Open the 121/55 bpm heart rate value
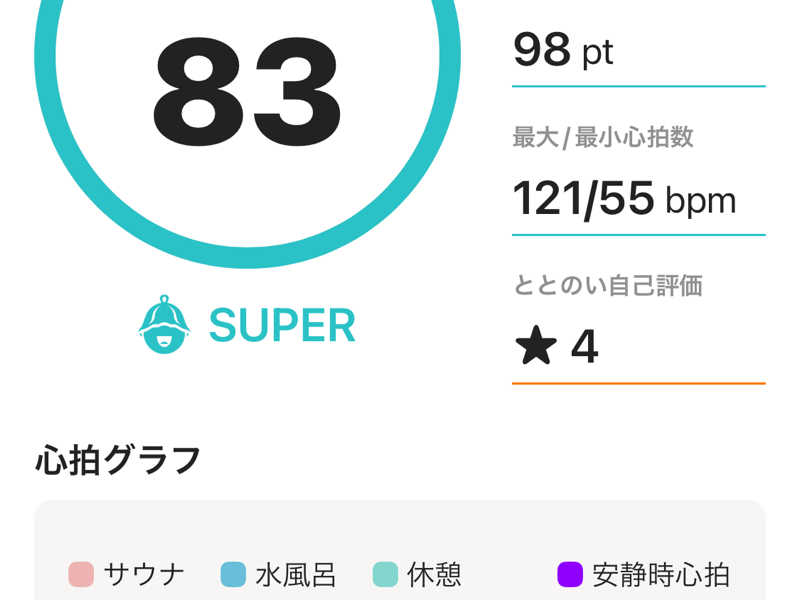Image resolution: width=800 pixels, height=600 pixels. 624,199
